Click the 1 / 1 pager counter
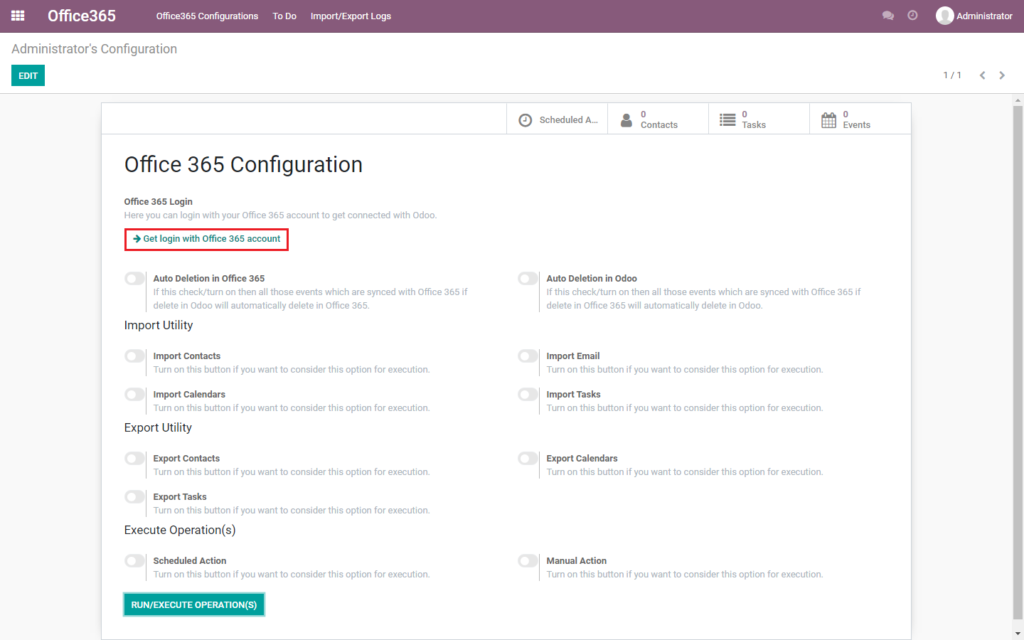This screenshot has height=640, width=1024. pyautogui.click(x=952, y=75)
